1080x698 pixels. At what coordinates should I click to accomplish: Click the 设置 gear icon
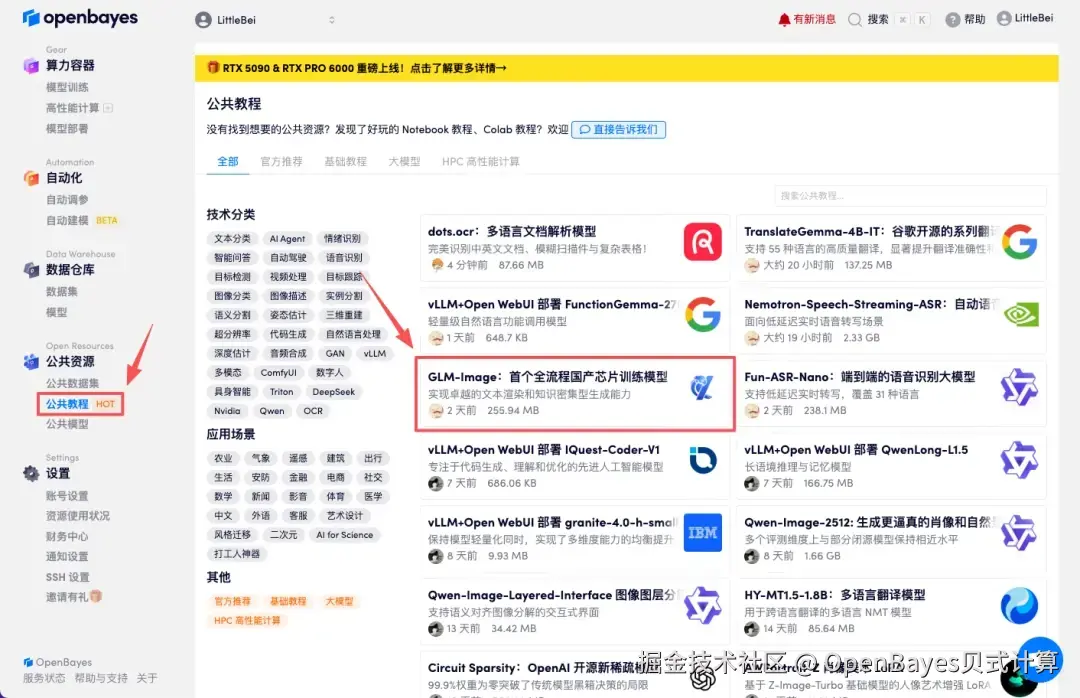pos(31,473)
